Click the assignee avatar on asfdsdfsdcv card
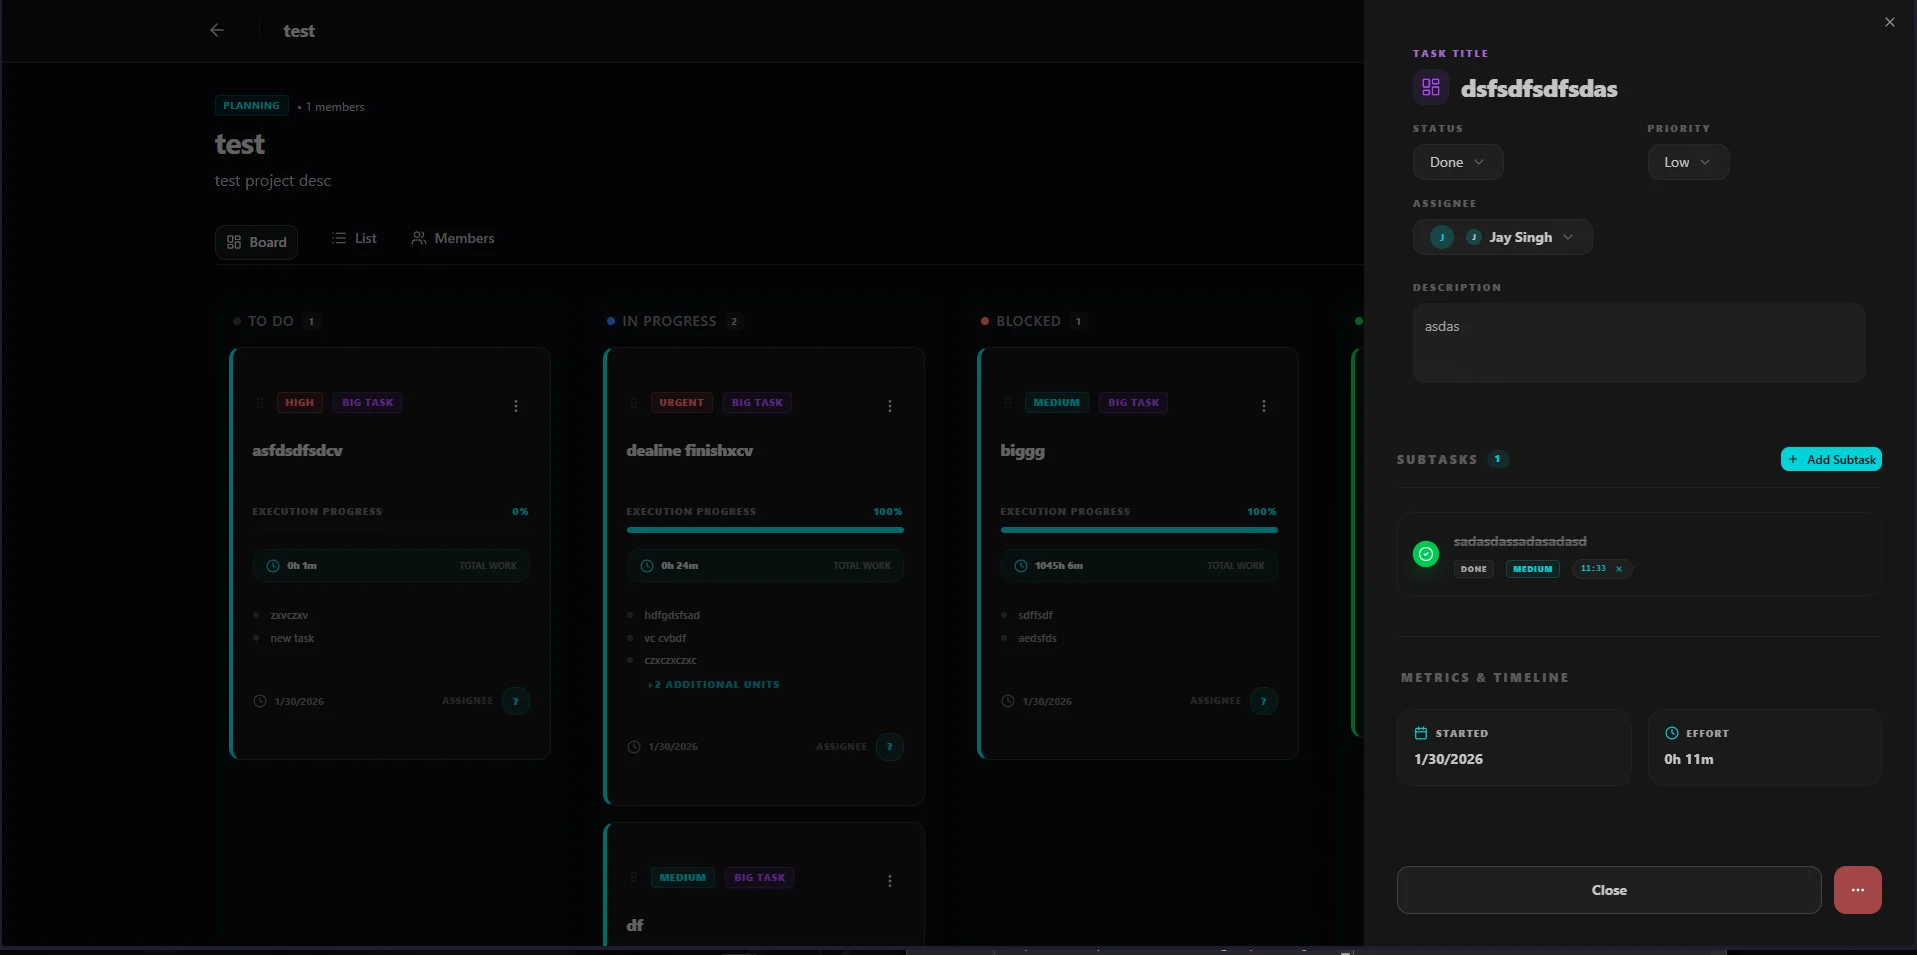The width and height of the screenshot is (1917, 955). coord(516,701)
